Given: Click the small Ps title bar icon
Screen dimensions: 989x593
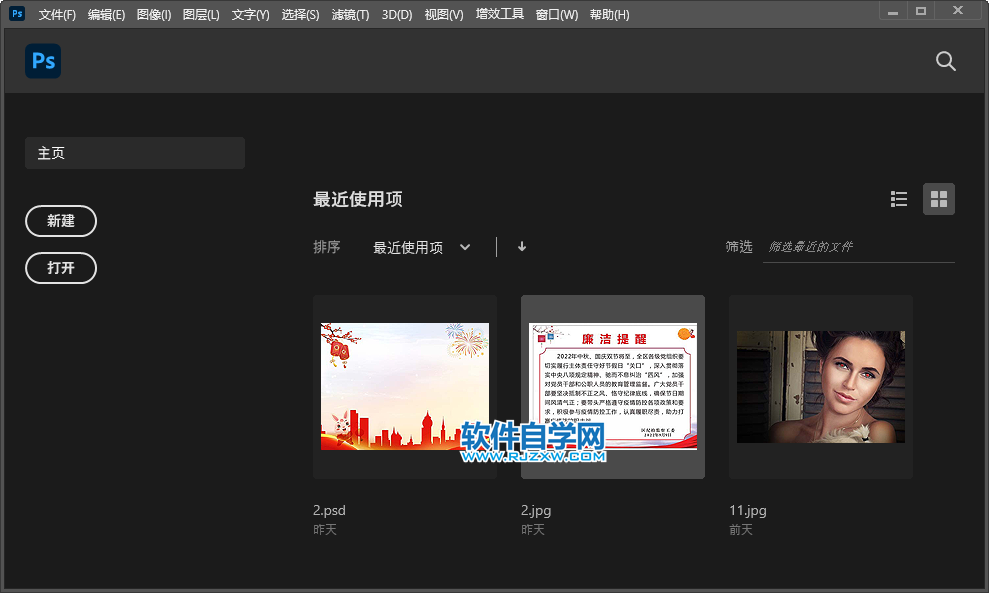Looking at the screenshot, I should (x=17, y=13).
